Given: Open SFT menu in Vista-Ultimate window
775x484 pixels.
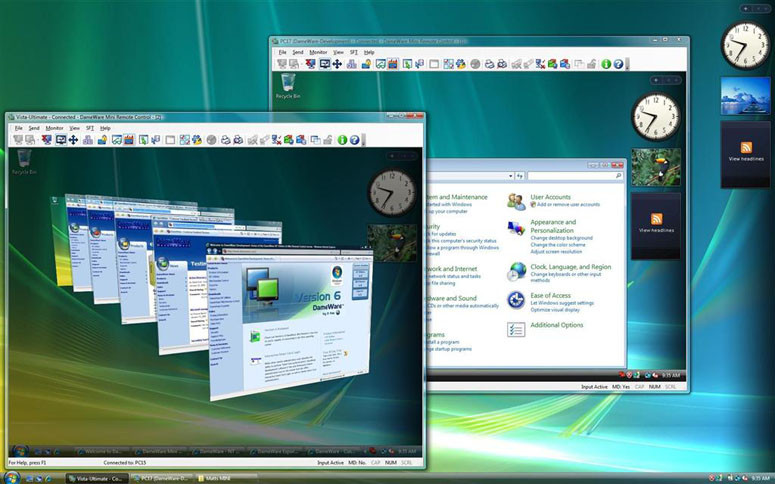Looking at the screenshot, I should pos(90,128).
